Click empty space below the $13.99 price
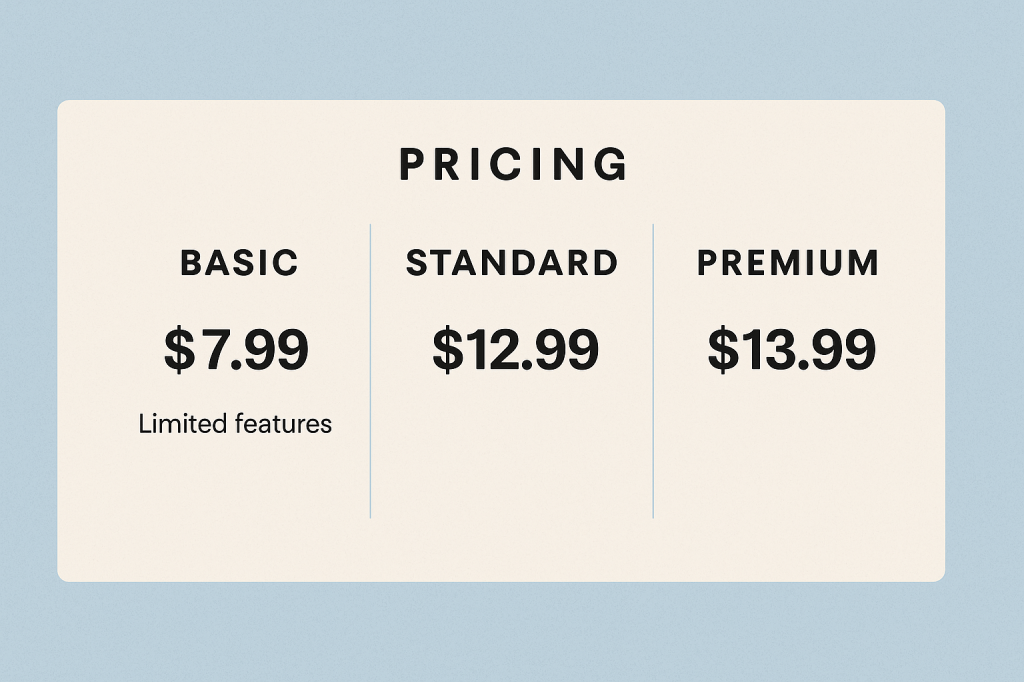The image size is (1024, 682). click(x=790, y=450)
